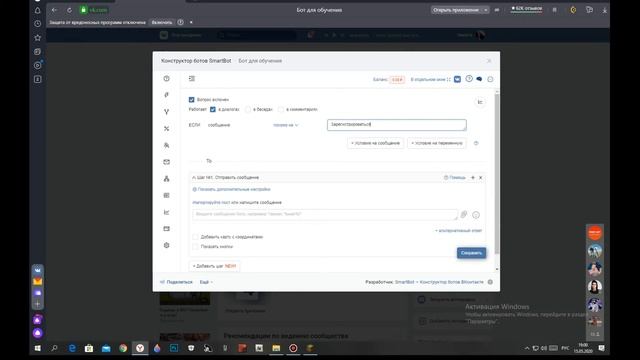
Task: Open the envelope mailing icon in SmartBot sidebar
Action: point(167,162)
